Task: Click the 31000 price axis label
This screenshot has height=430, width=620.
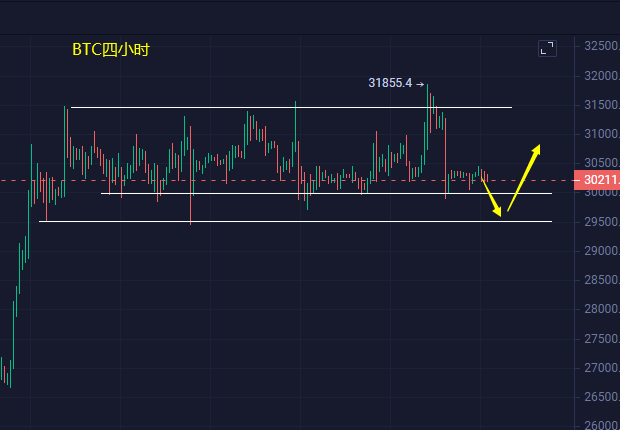Action: (602, 134)
